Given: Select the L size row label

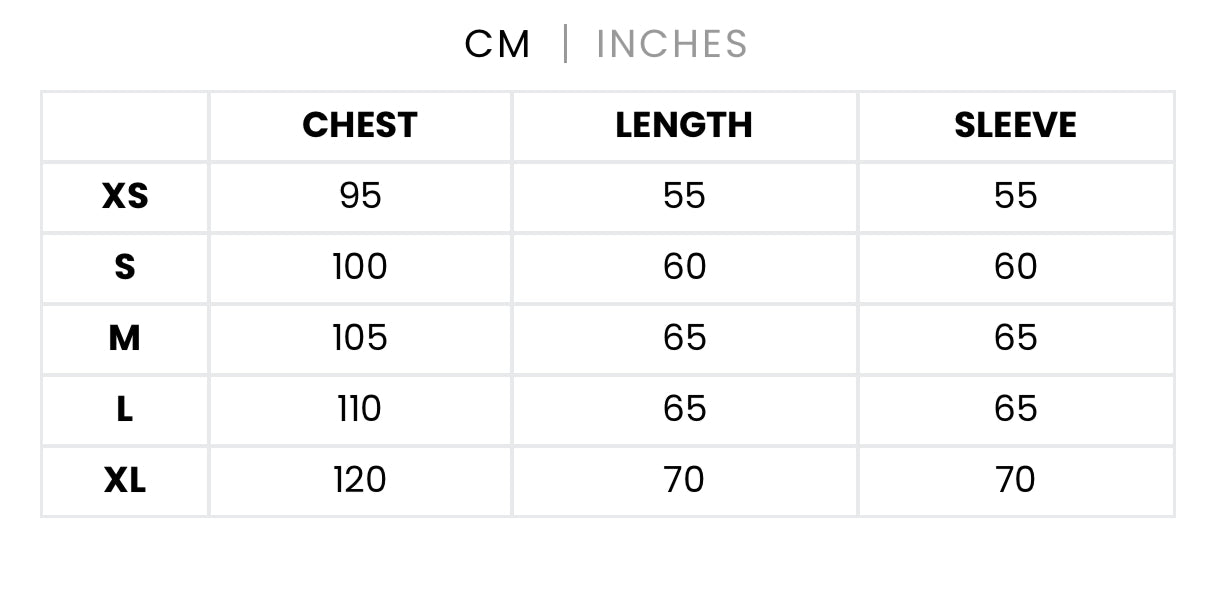Looking at the screenshot, I should 125,409.
